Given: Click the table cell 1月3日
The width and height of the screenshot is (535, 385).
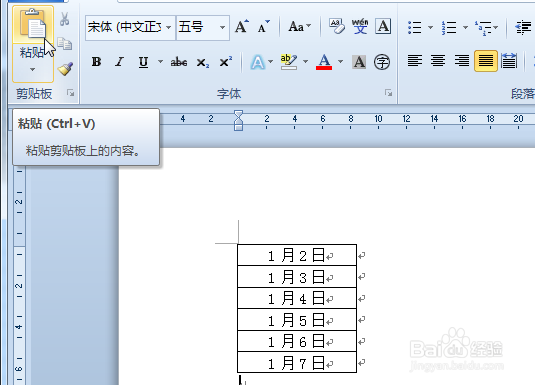Looking at the screenshot, I should click(297, 277).
